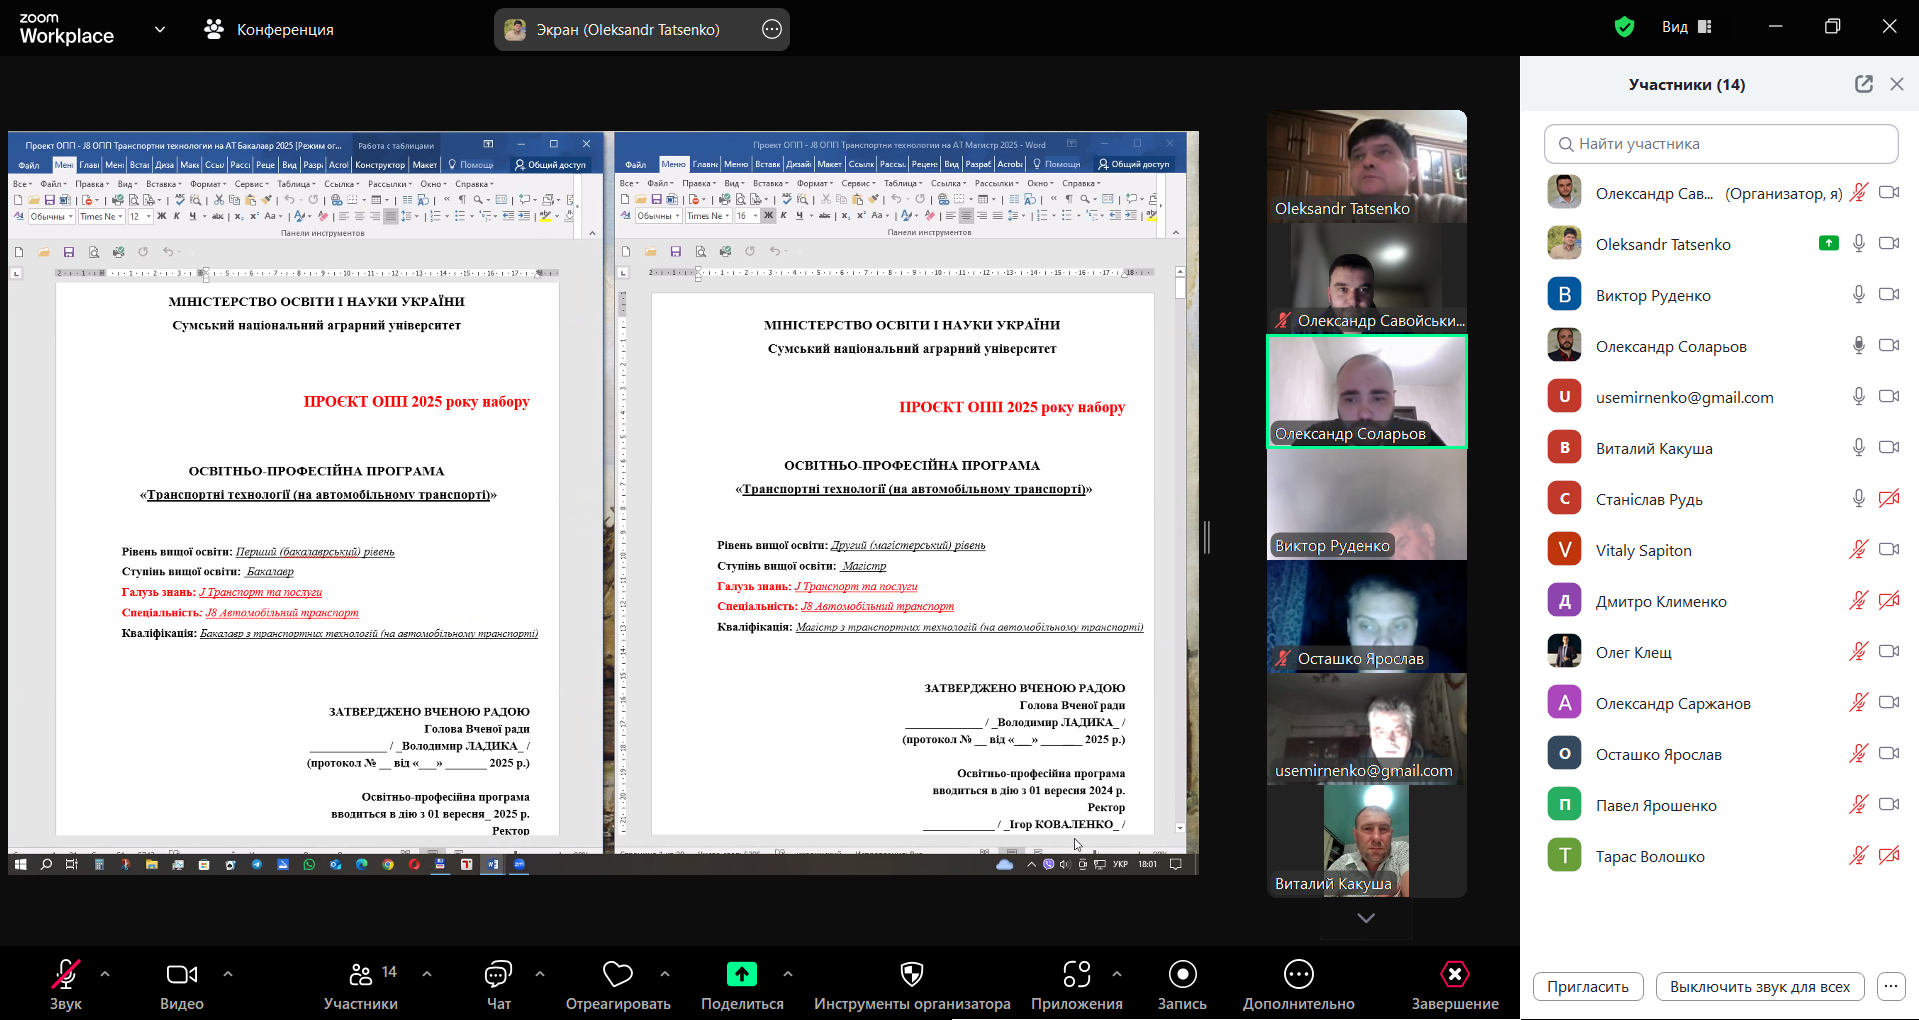Start the meeting Recording

click(x=1182, y=975)
